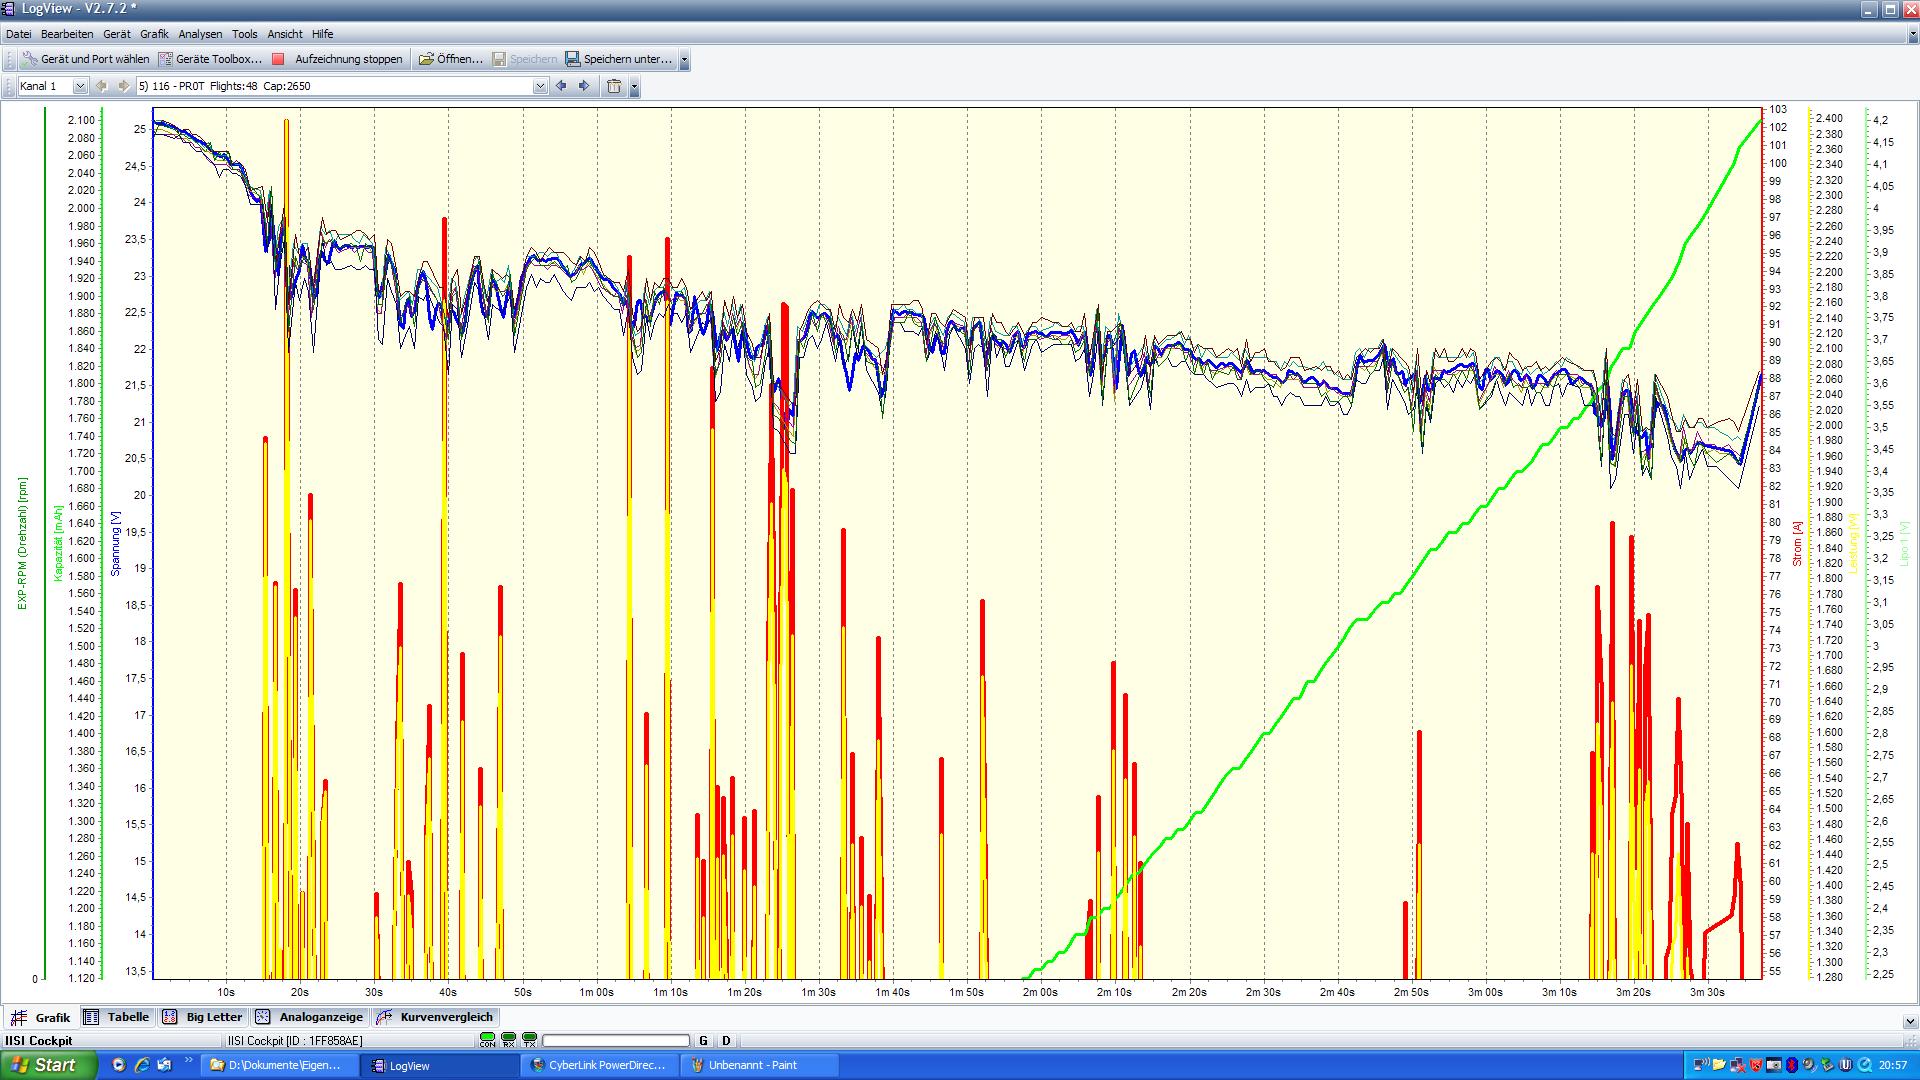The image size is (1920, 1080).
Task: Switch to the Big Letter tab
Action: coord(204,1017)
